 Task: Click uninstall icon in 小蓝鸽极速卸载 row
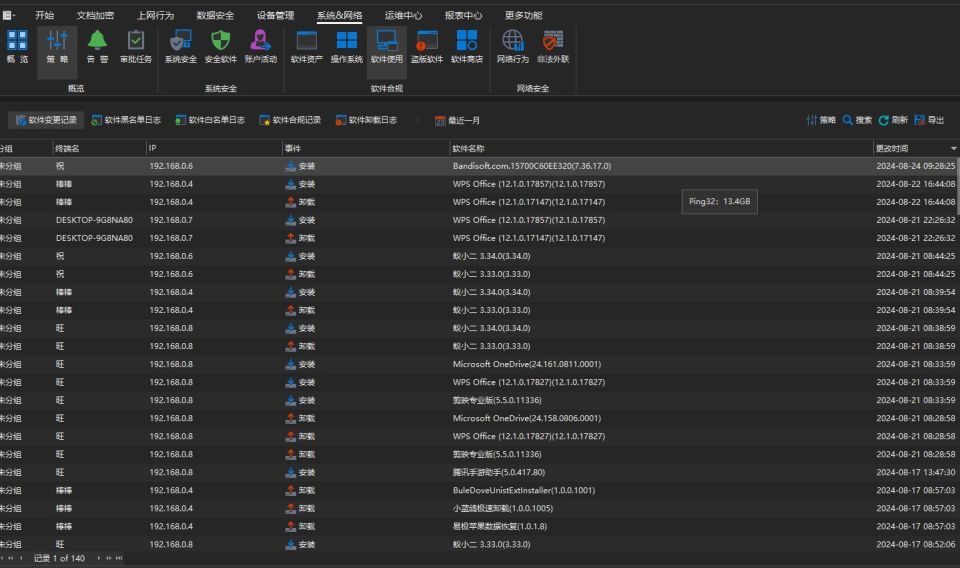tap(291, 509)
